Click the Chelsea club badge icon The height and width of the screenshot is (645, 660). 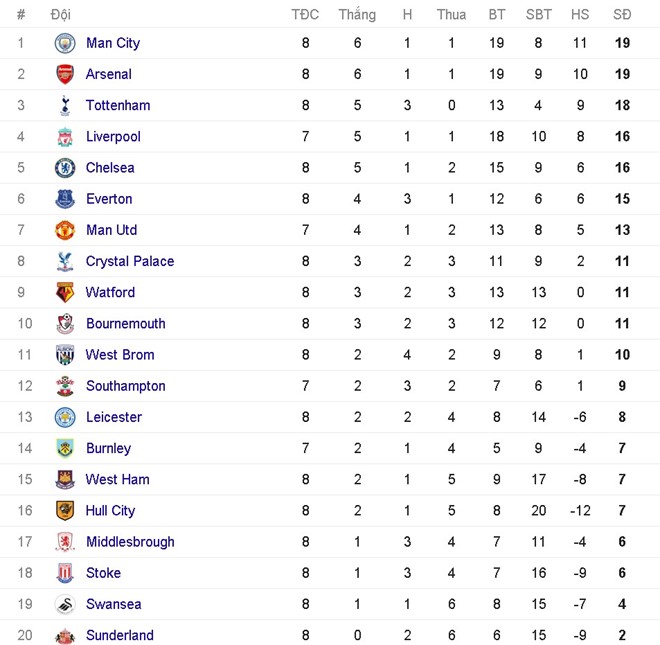65,168
